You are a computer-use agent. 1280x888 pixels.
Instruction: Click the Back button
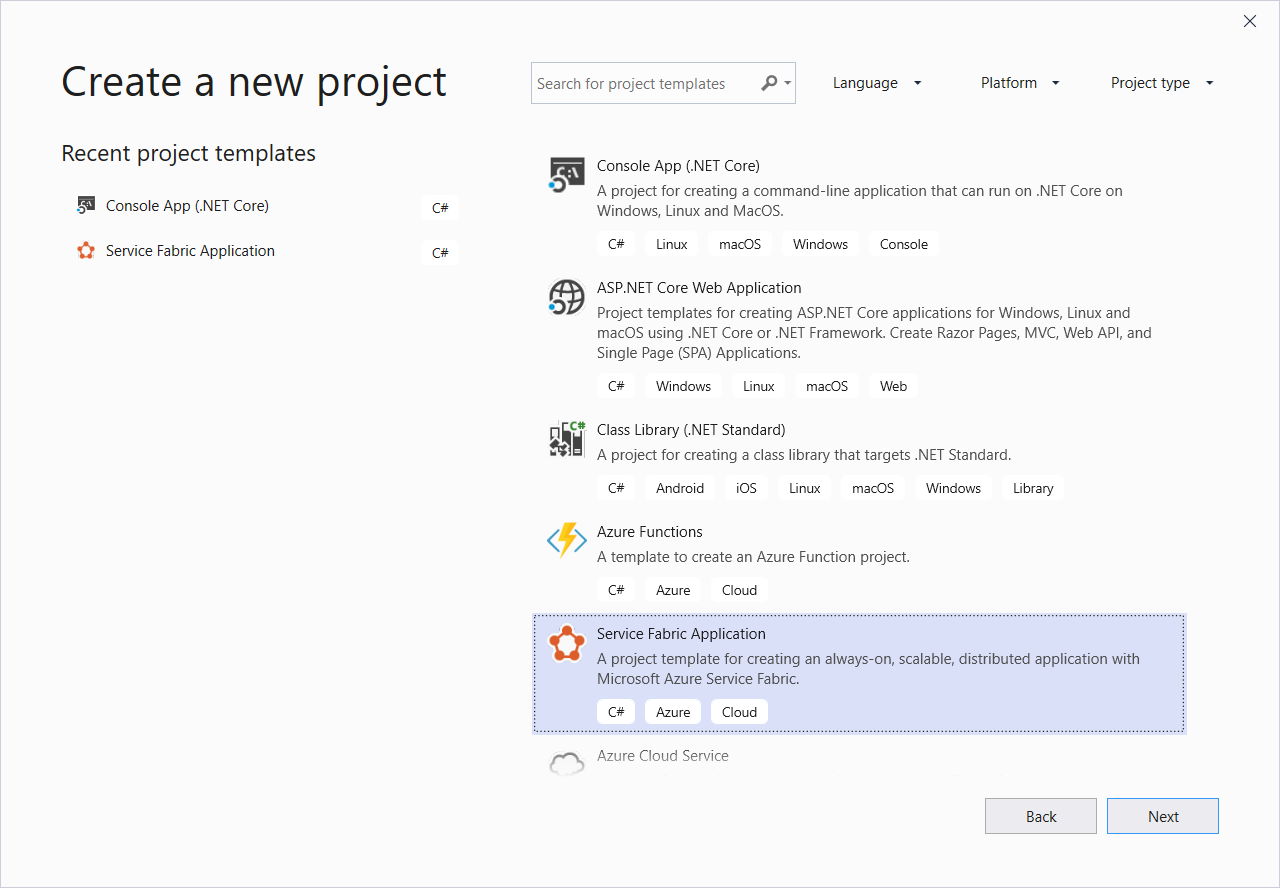pos(1040,816)
